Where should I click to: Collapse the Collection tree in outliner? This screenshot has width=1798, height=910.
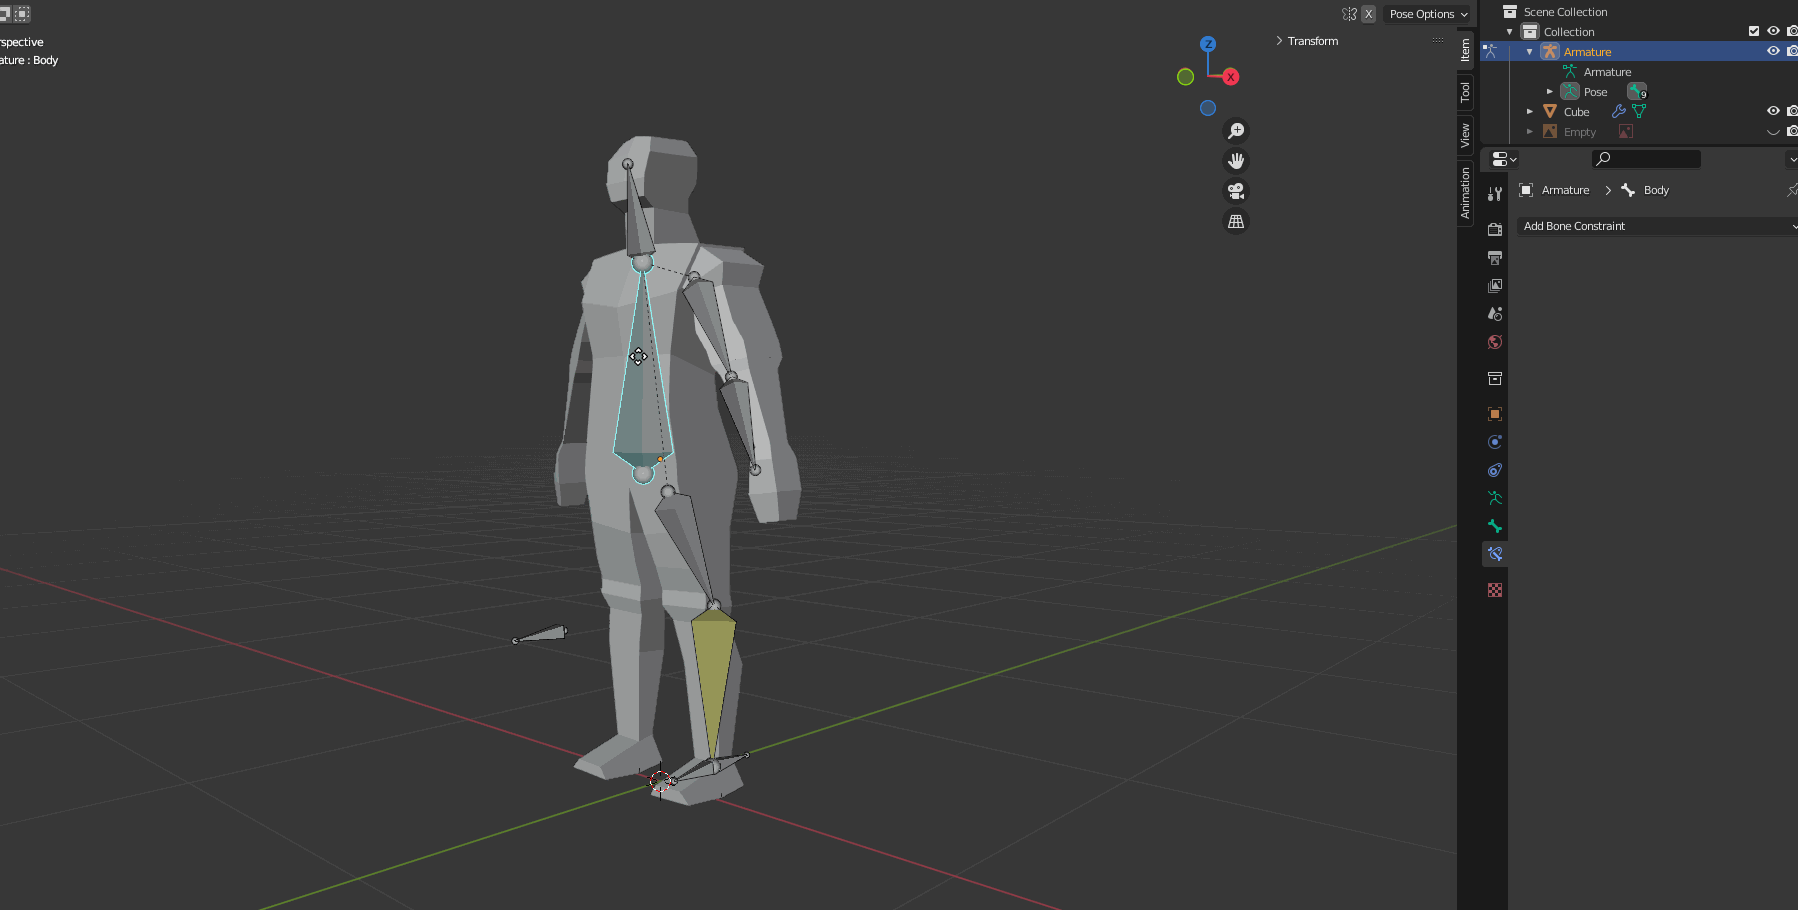point(1509,32)
